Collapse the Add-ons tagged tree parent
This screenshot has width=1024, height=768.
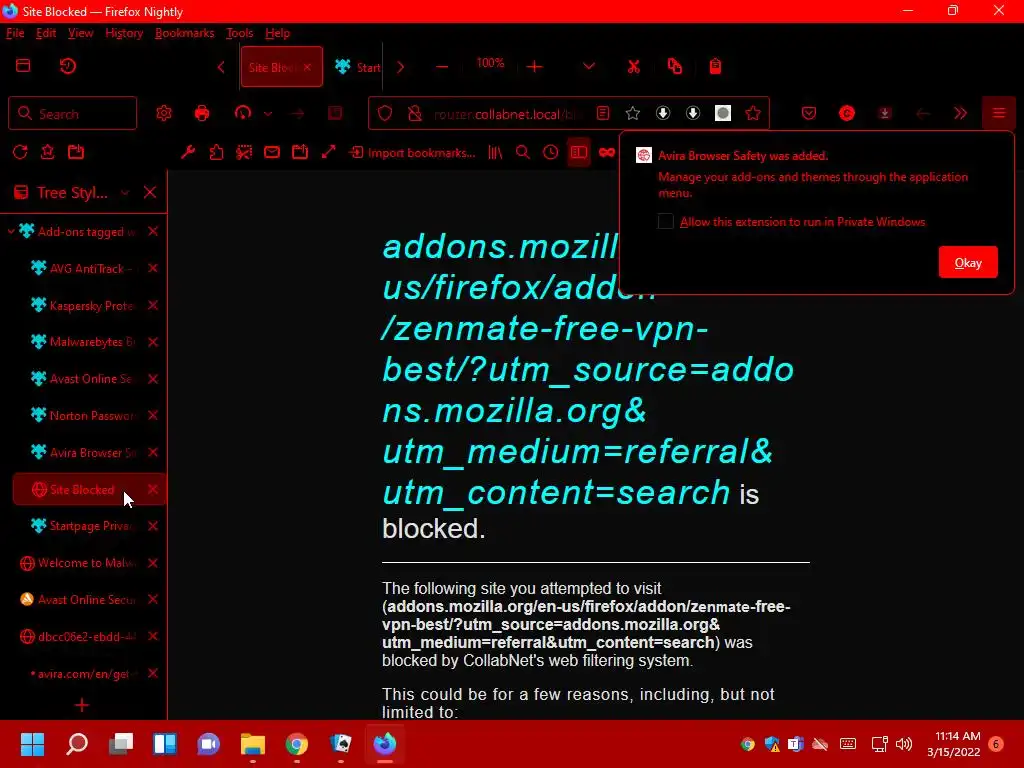(11, 231)
